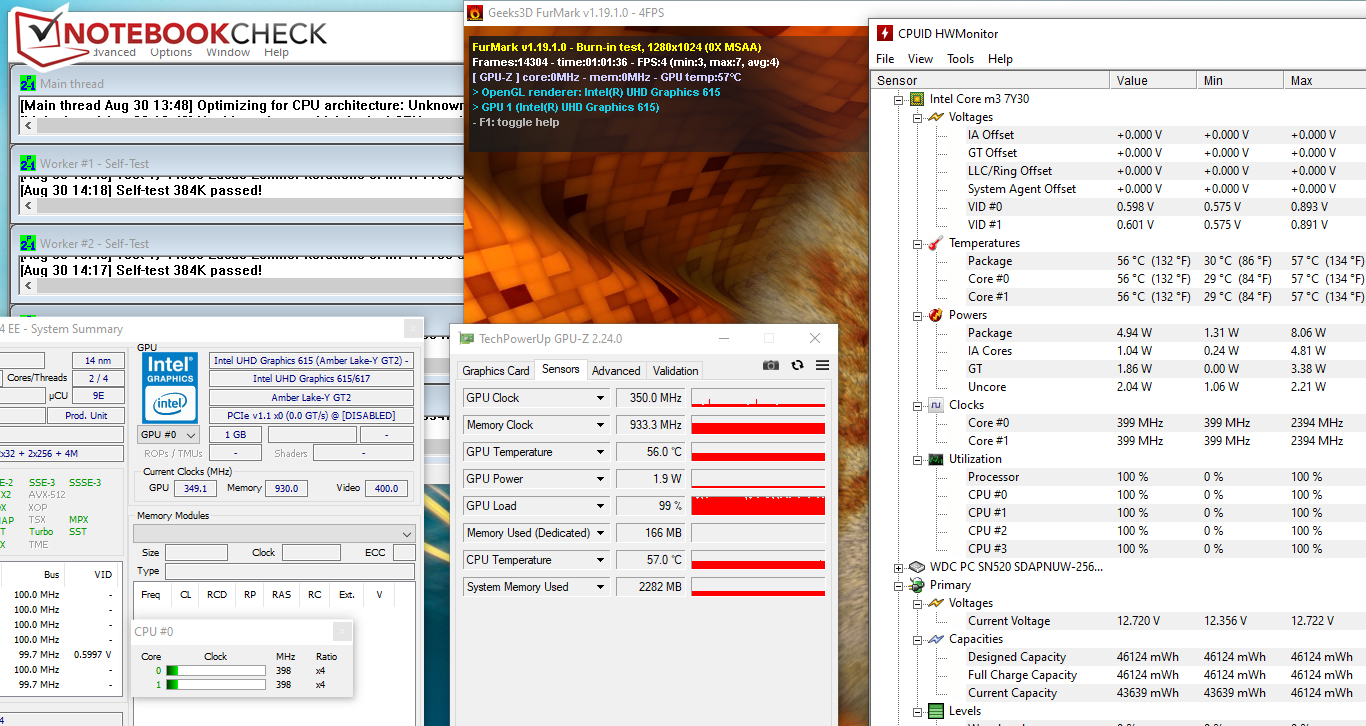Image resolution: width=1366 pixels, height=726 pixels.
Task: Switch to the Advanced tab in GPU-Z
Action: pos(616,370)
